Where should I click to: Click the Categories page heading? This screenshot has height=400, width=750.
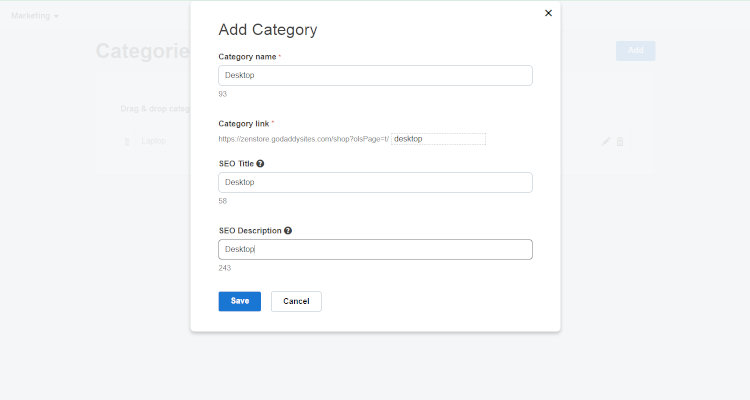tap(142, 51)
